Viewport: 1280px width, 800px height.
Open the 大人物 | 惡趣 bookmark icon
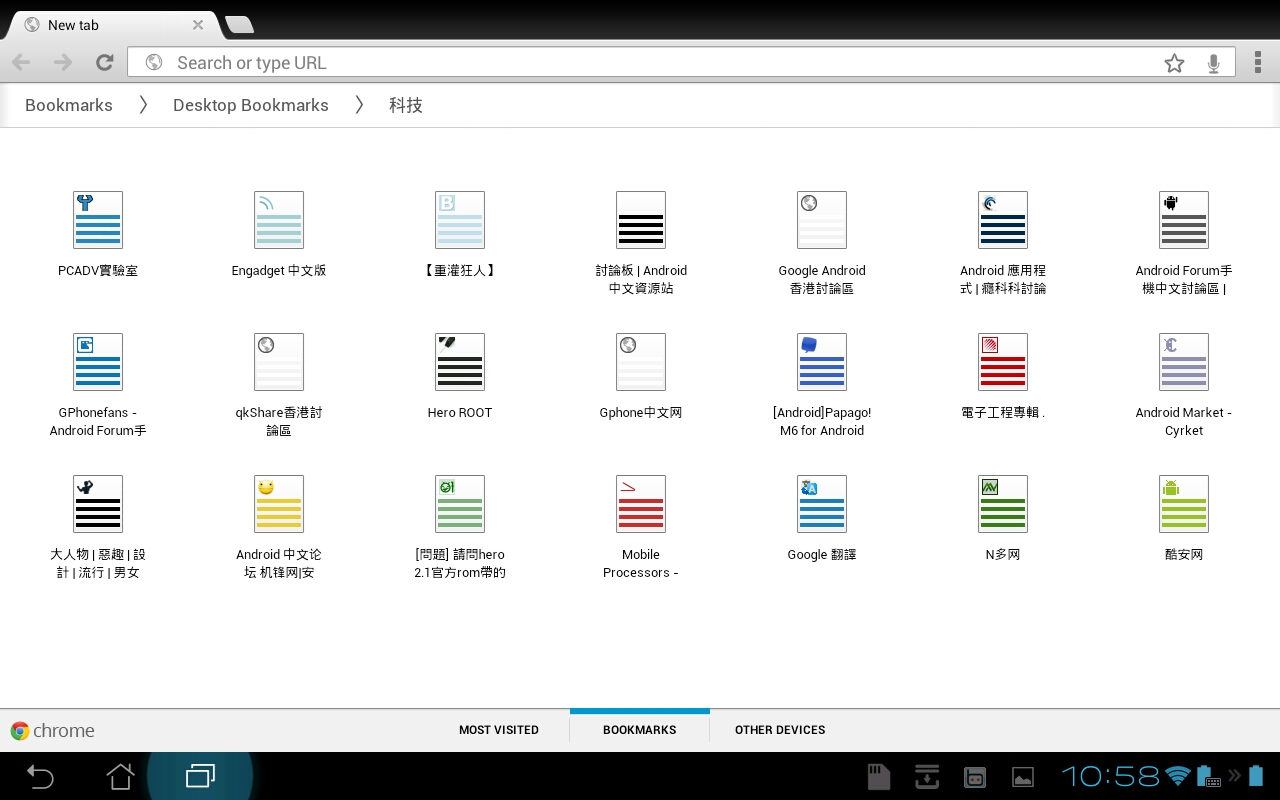98,504
